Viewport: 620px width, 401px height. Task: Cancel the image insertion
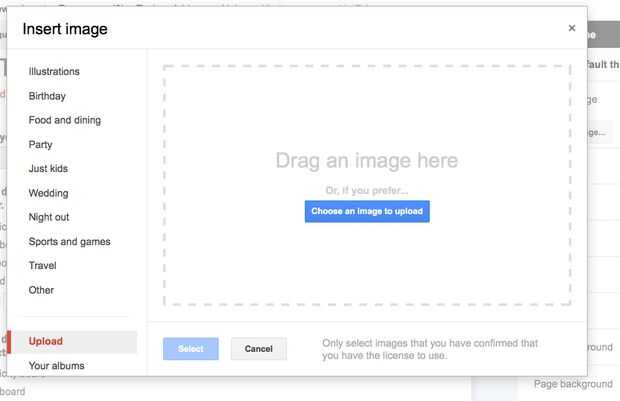tap(259, 349)
